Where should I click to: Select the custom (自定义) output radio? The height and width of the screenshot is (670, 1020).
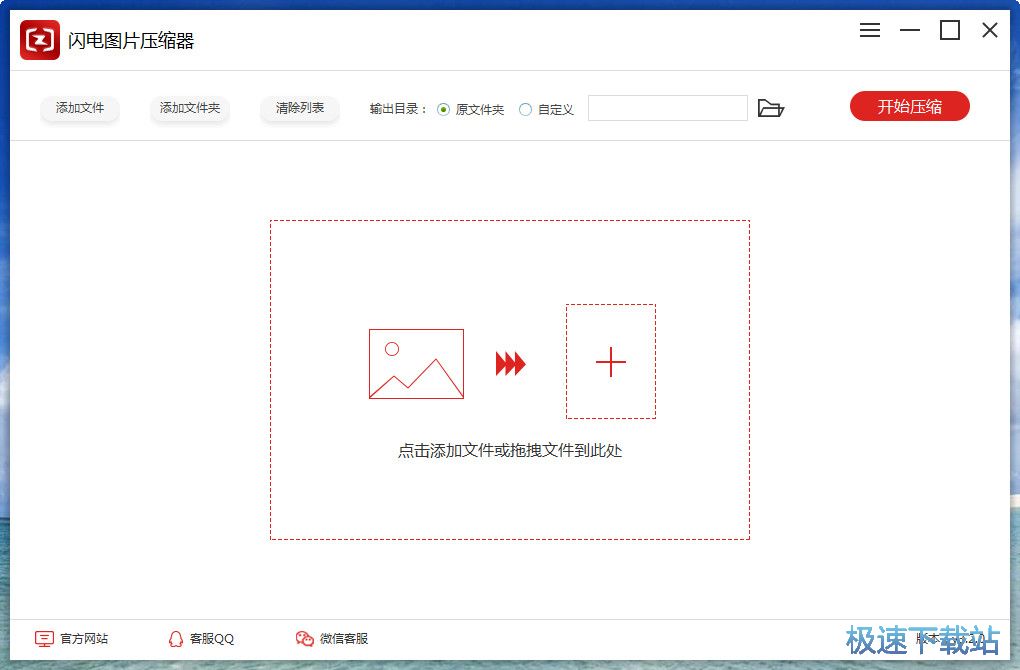pyautogui.click(x=526, y=110)
